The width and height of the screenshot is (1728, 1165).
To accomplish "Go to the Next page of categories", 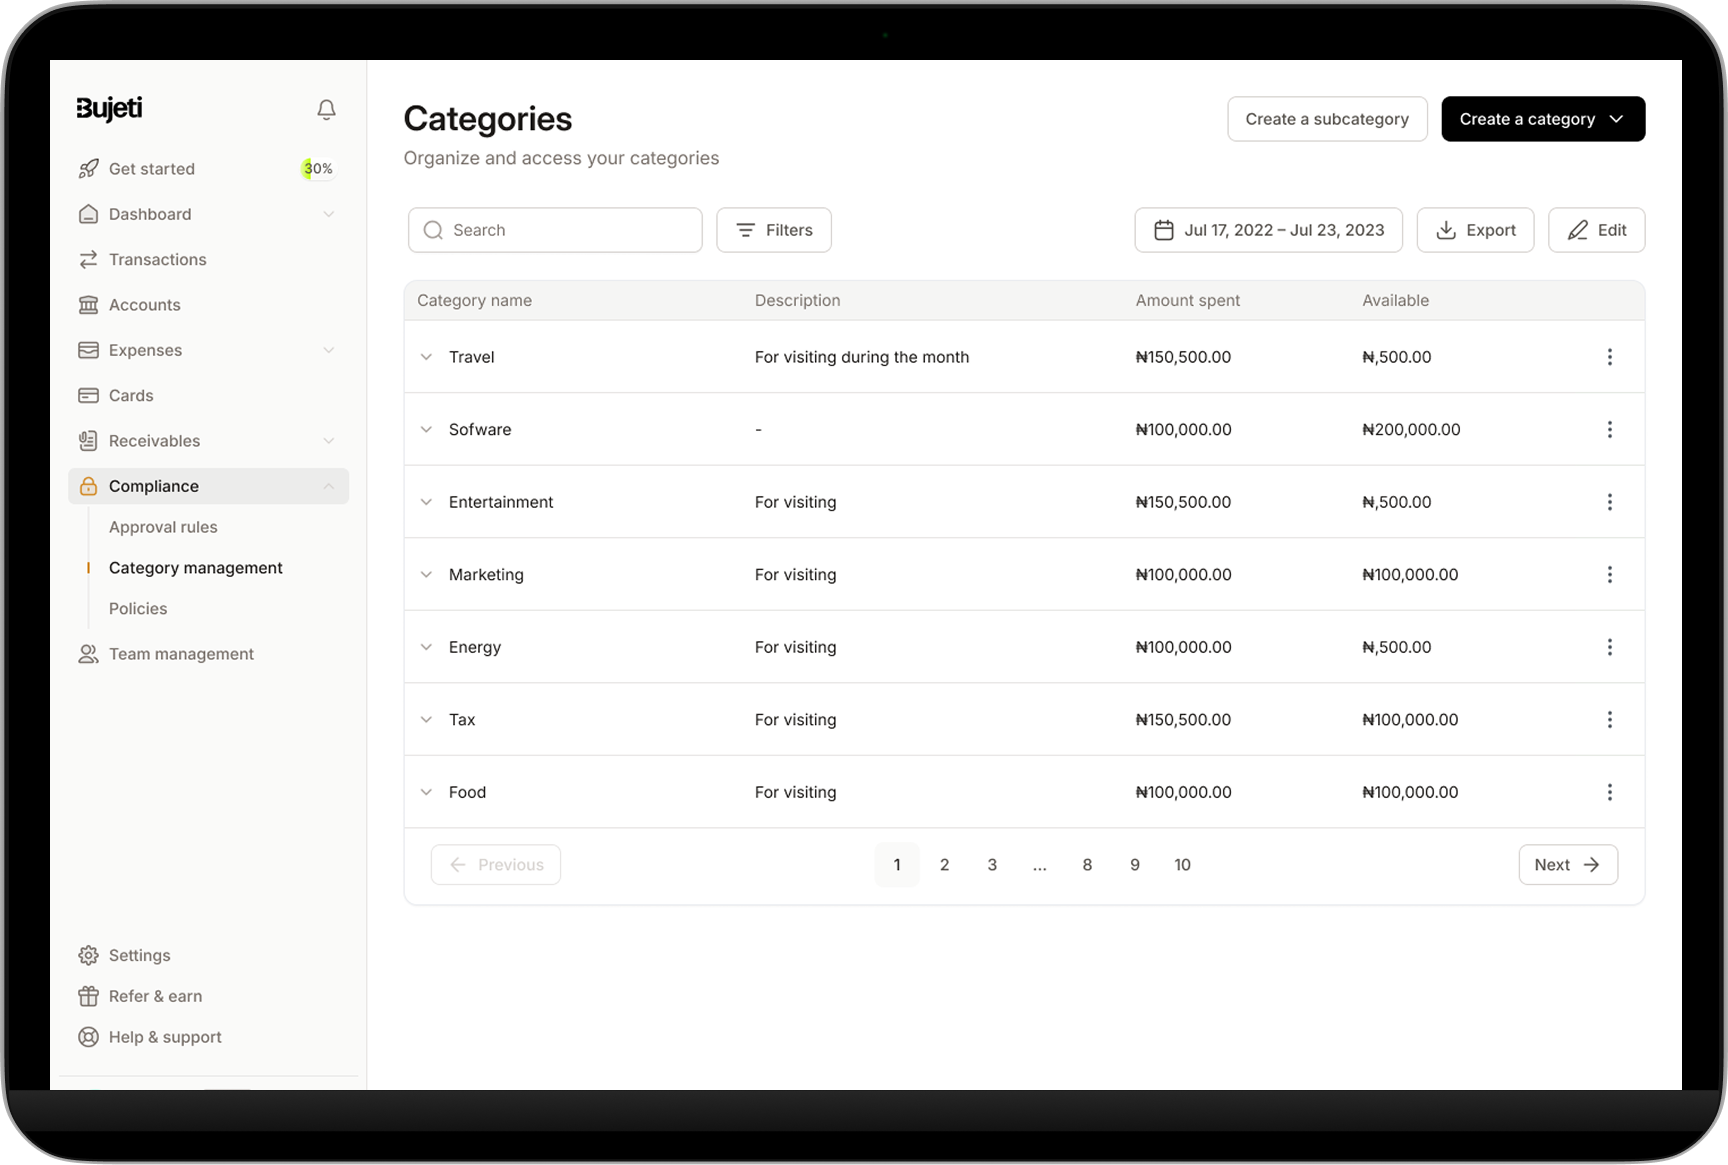I will coord(1567,864).
